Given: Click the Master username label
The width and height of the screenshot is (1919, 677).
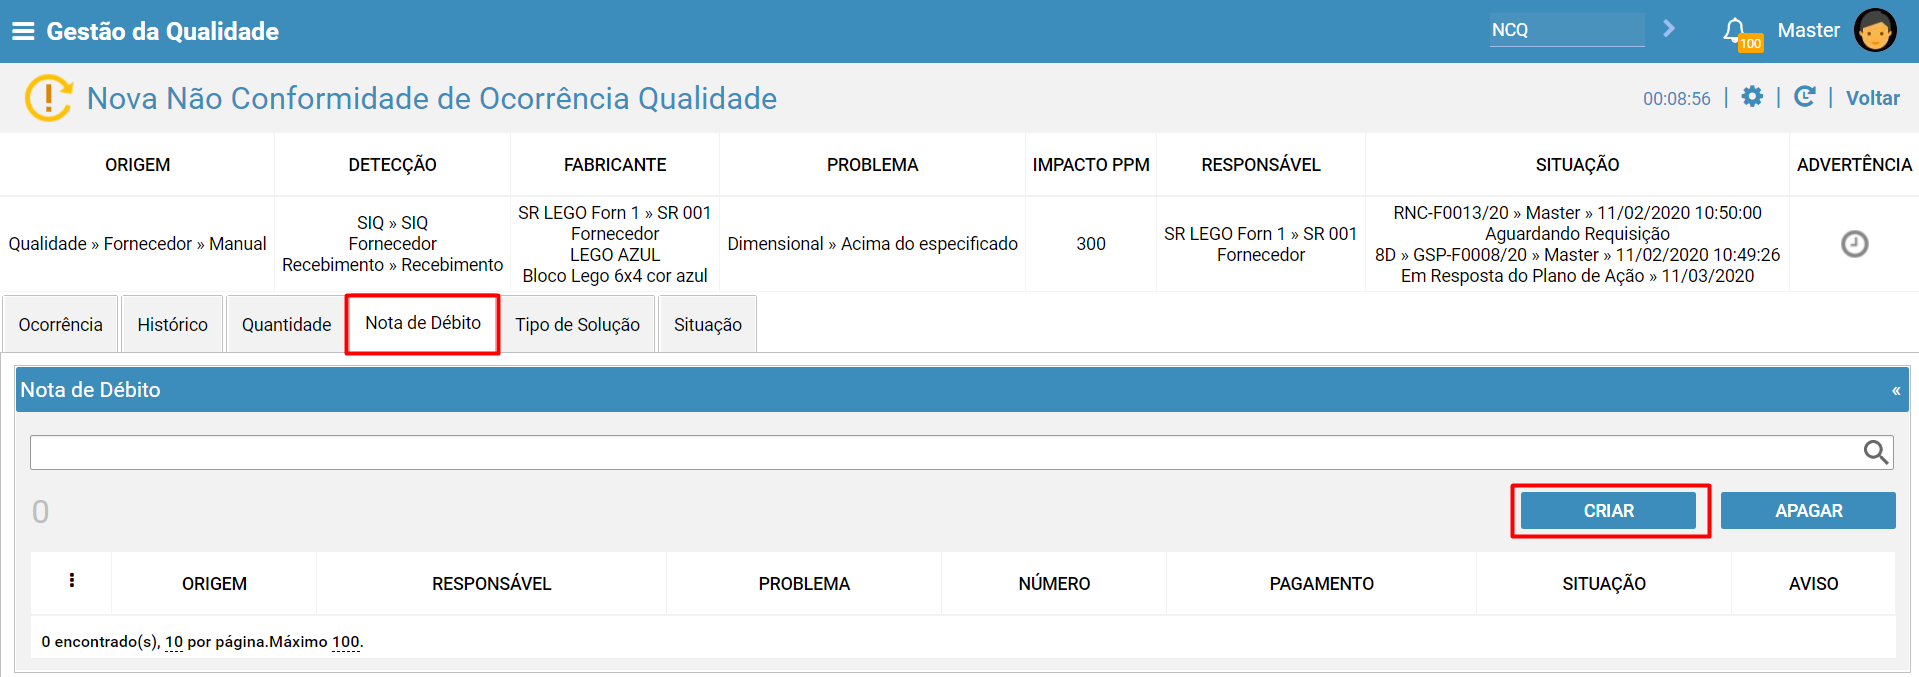Looking at the screenshot, I should (x=1808, y=30).
